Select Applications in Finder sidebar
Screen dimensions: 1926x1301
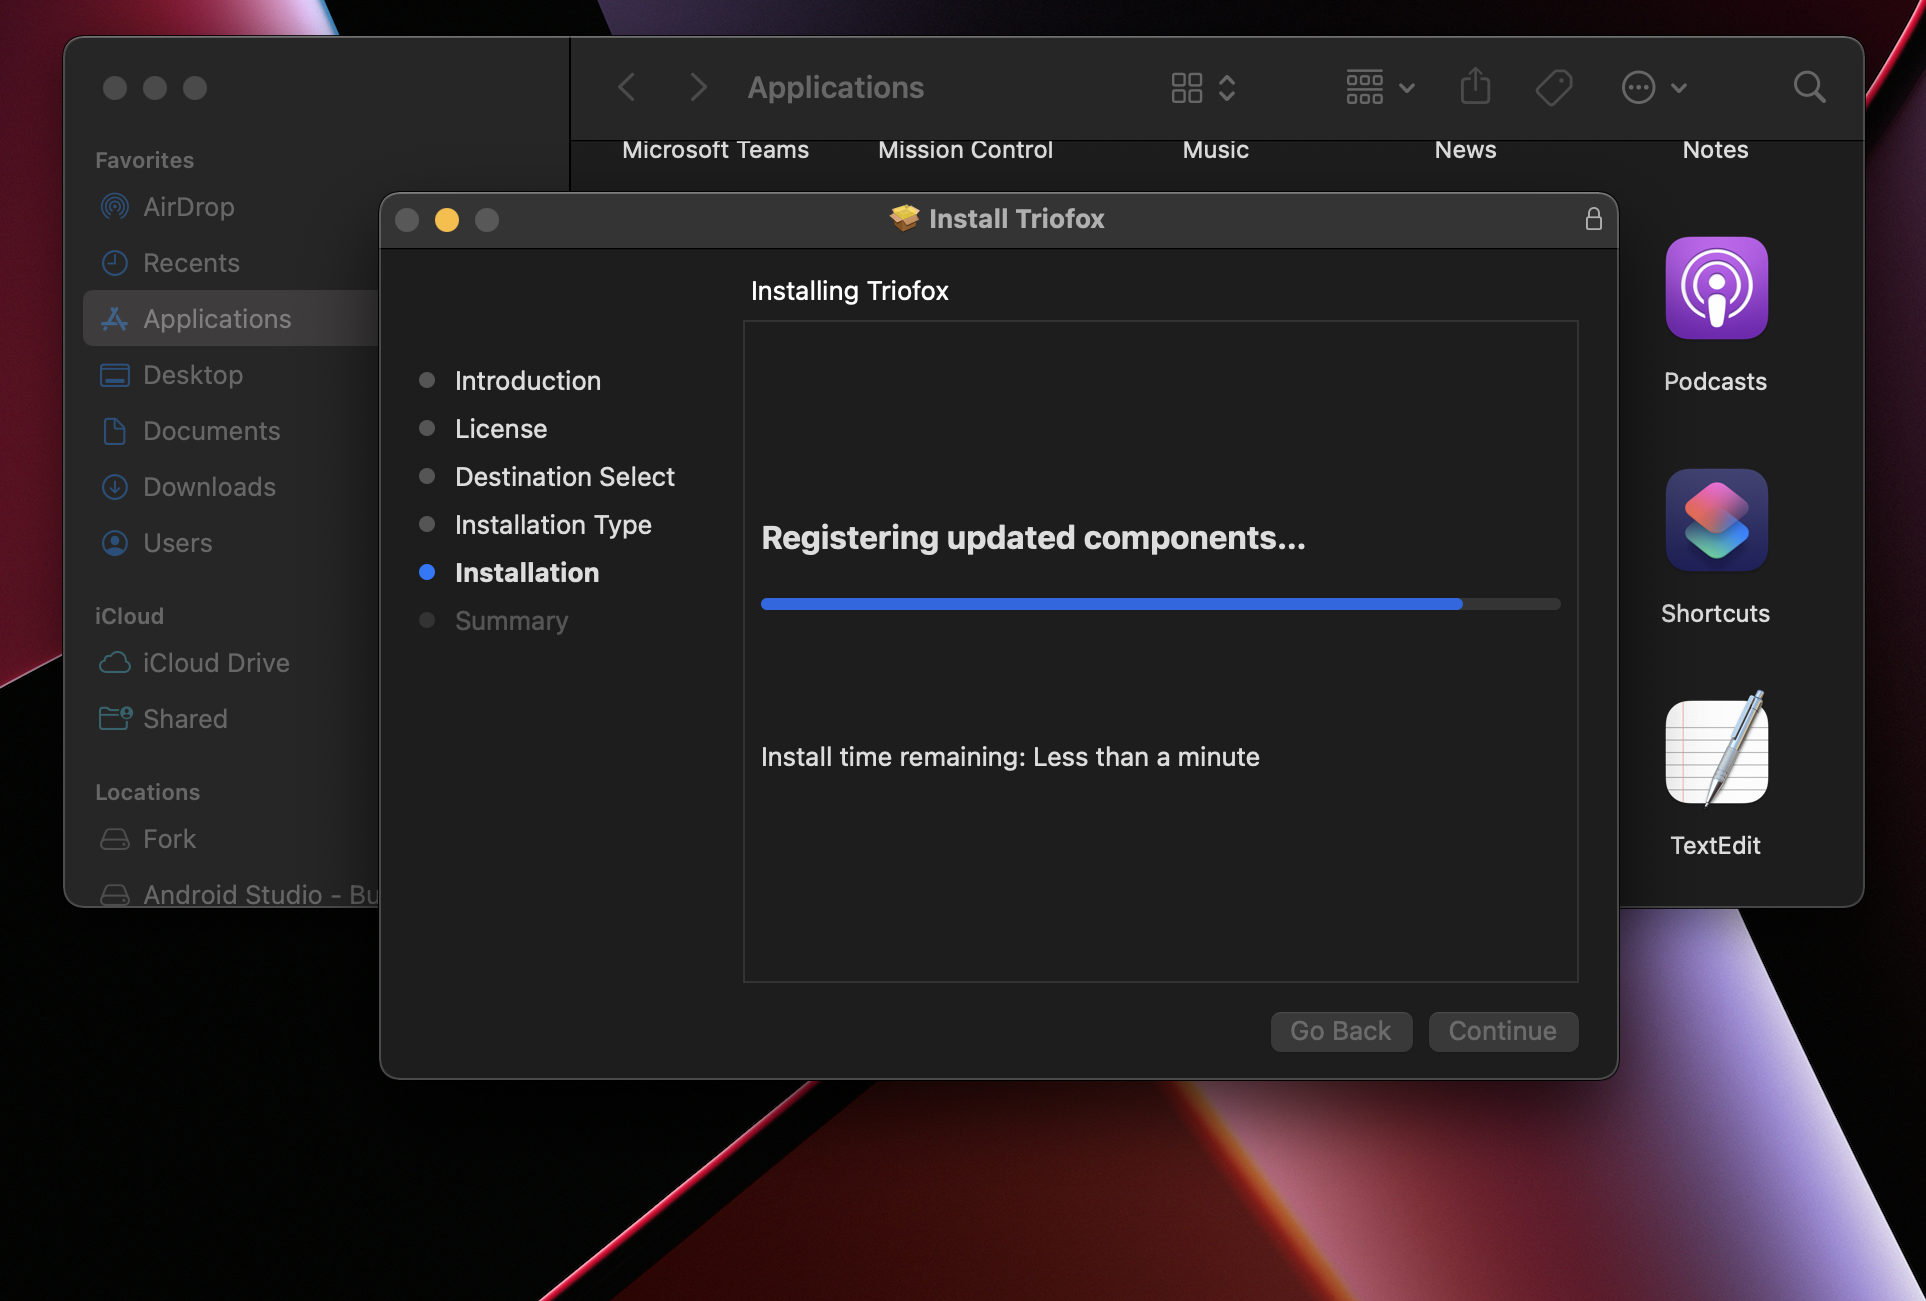click(x=230, y=318)
